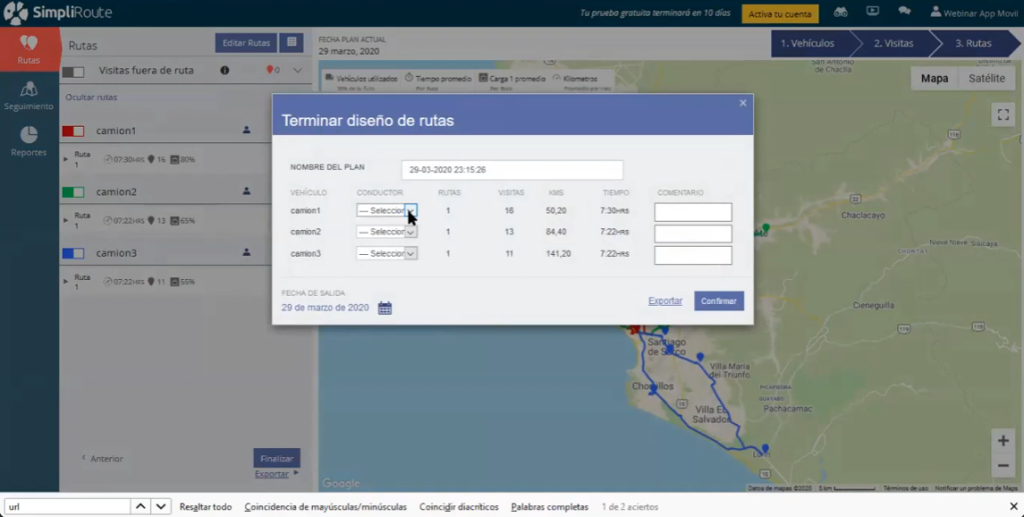Zoom in on the map
This screenshot has height=517, width=1024.
1003,441
